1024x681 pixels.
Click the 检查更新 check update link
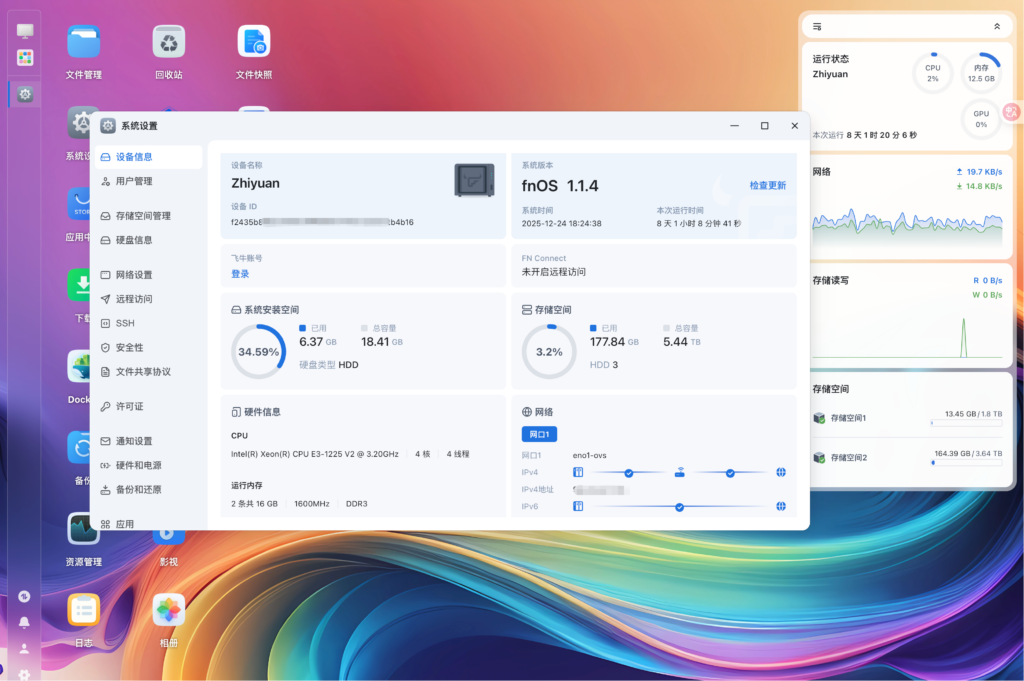[767, 186]
